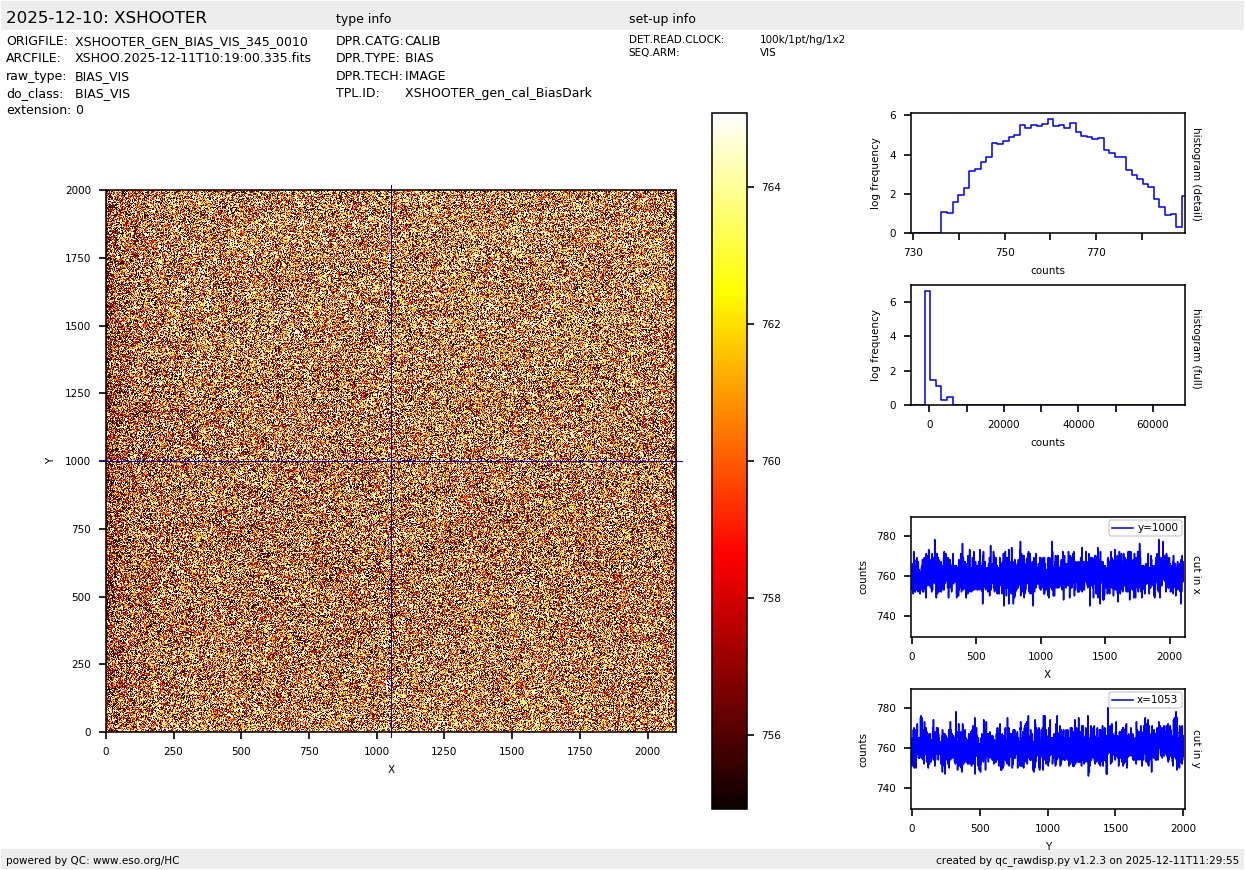Click the color bar scale beside the image
Image resolution: width=1245 pixels, height=870 pixels.
click(x=729, y=460)
